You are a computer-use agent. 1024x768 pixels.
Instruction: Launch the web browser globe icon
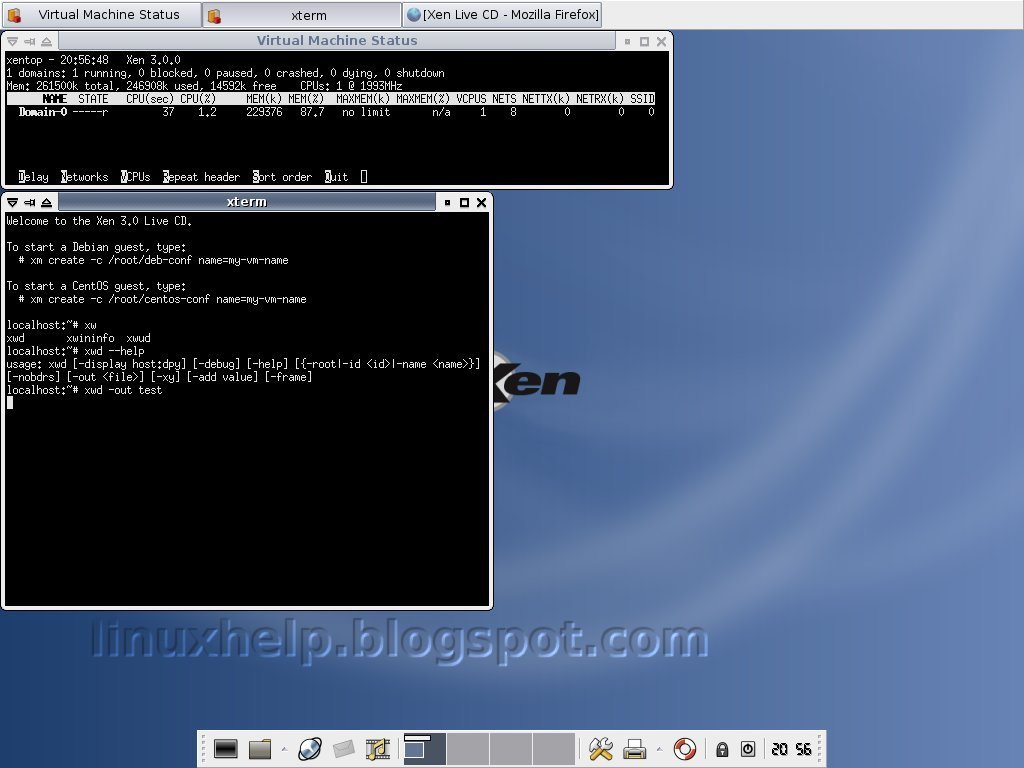coord(310,748)
